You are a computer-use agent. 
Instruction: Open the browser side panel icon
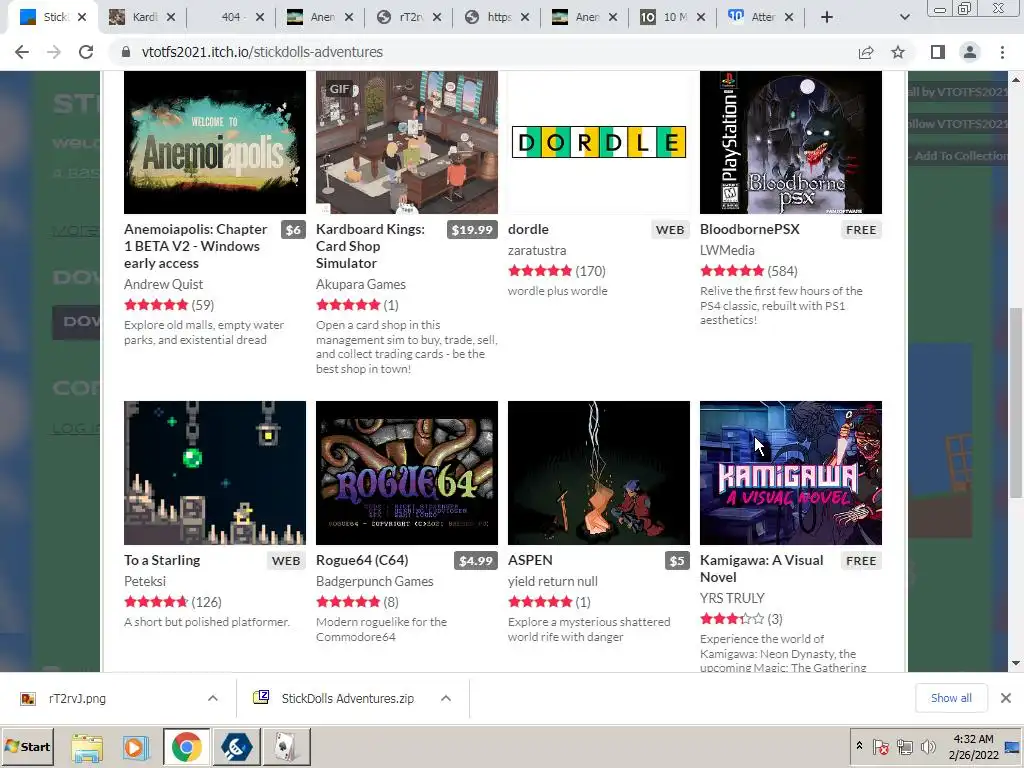(x=938, y=52)
